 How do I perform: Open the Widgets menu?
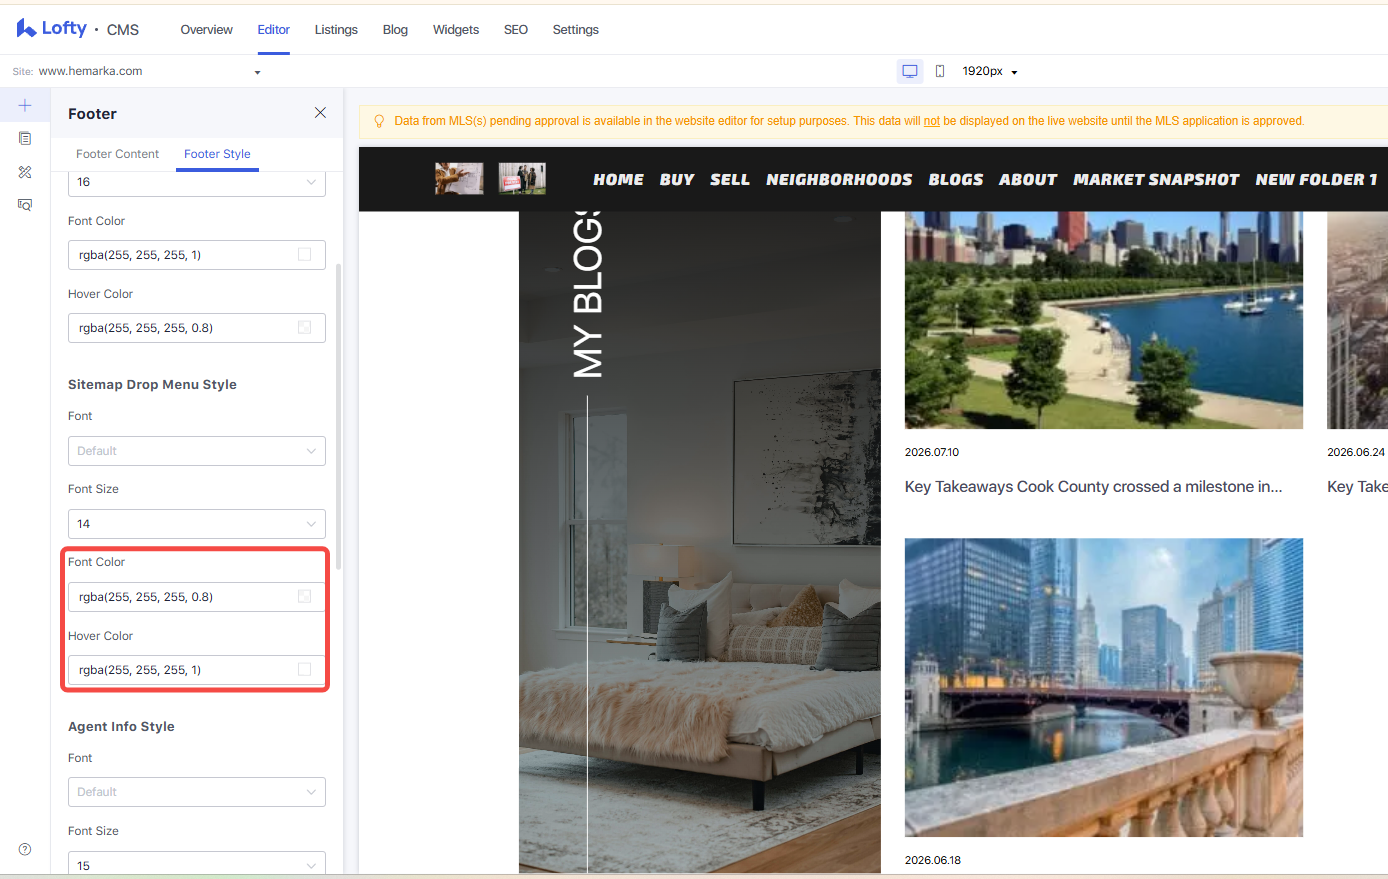(456, 29)
